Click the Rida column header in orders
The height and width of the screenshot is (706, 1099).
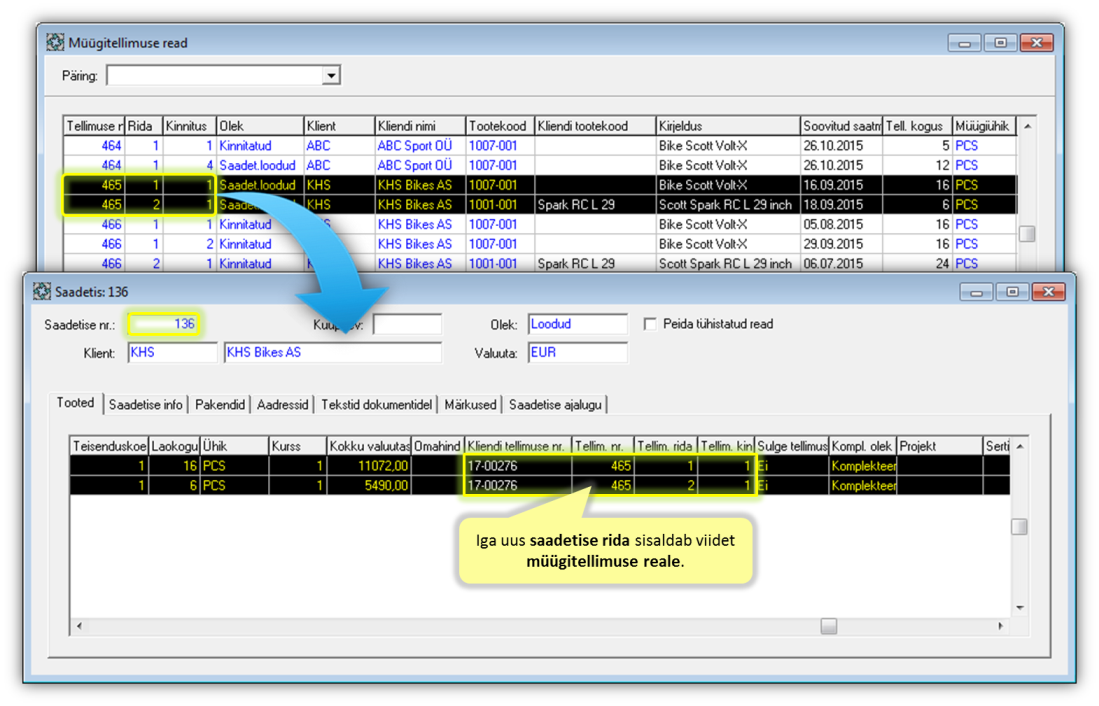(144, 126)
